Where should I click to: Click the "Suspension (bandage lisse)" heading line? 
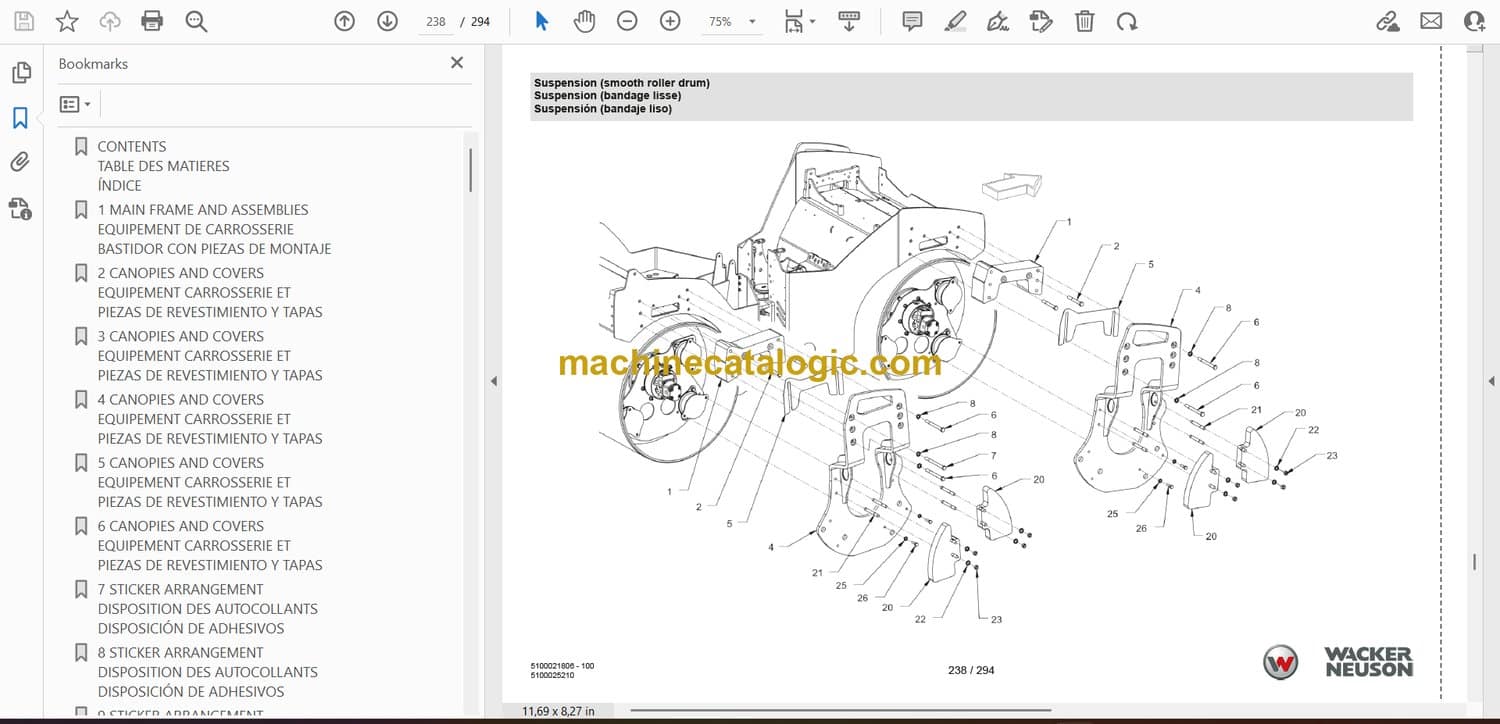[607, 96]
